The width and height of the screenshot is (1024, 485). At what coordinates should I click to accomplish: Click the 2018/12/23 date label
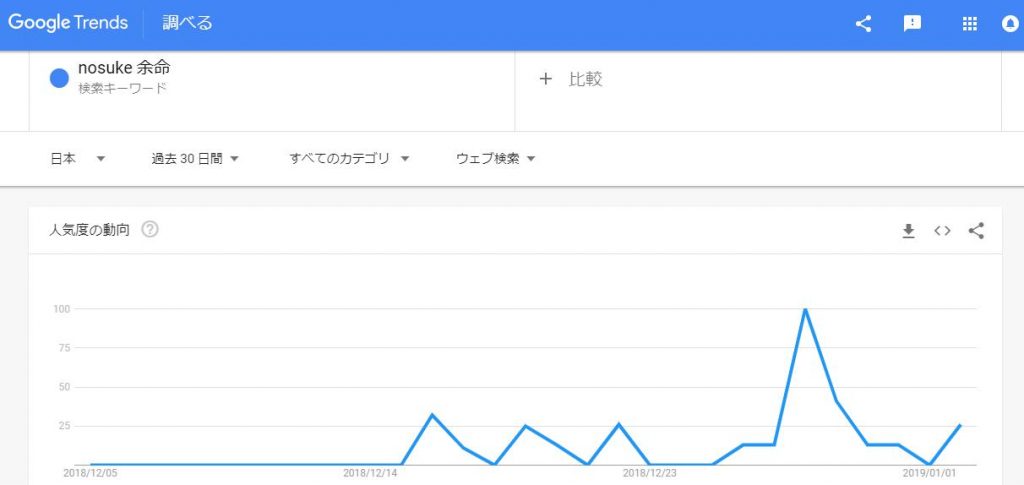(x=649, y=474)
